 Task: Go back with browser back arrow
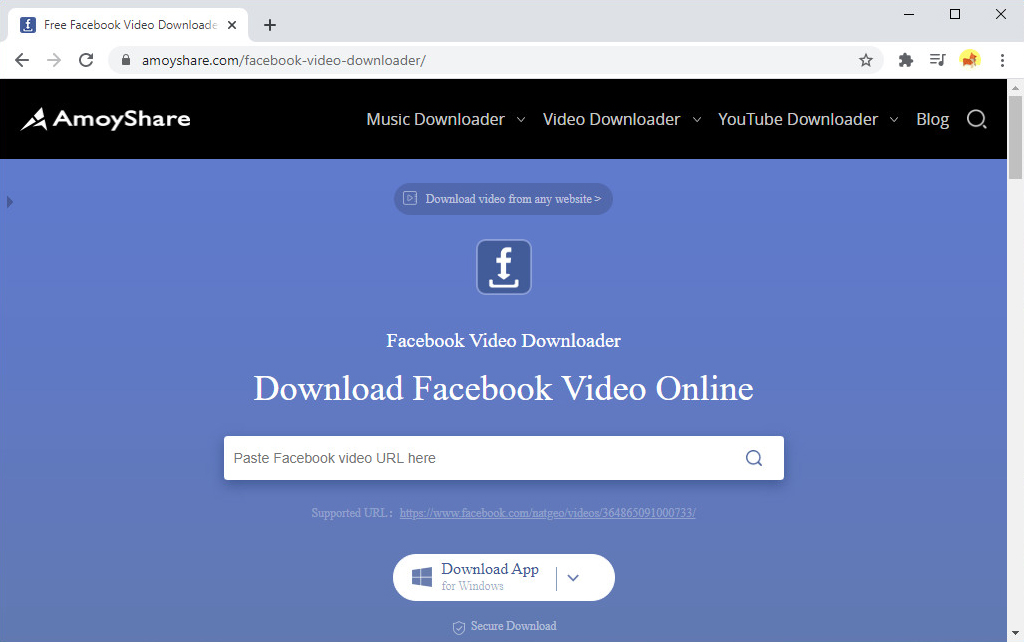pyautogui.click(x=22, y=60)
